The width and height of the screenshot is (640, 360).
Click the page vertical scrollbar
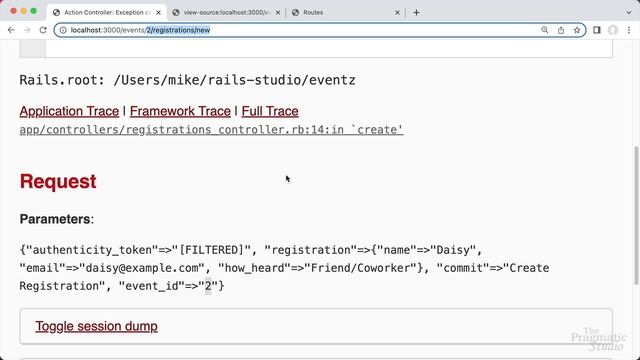coord(636,215)
